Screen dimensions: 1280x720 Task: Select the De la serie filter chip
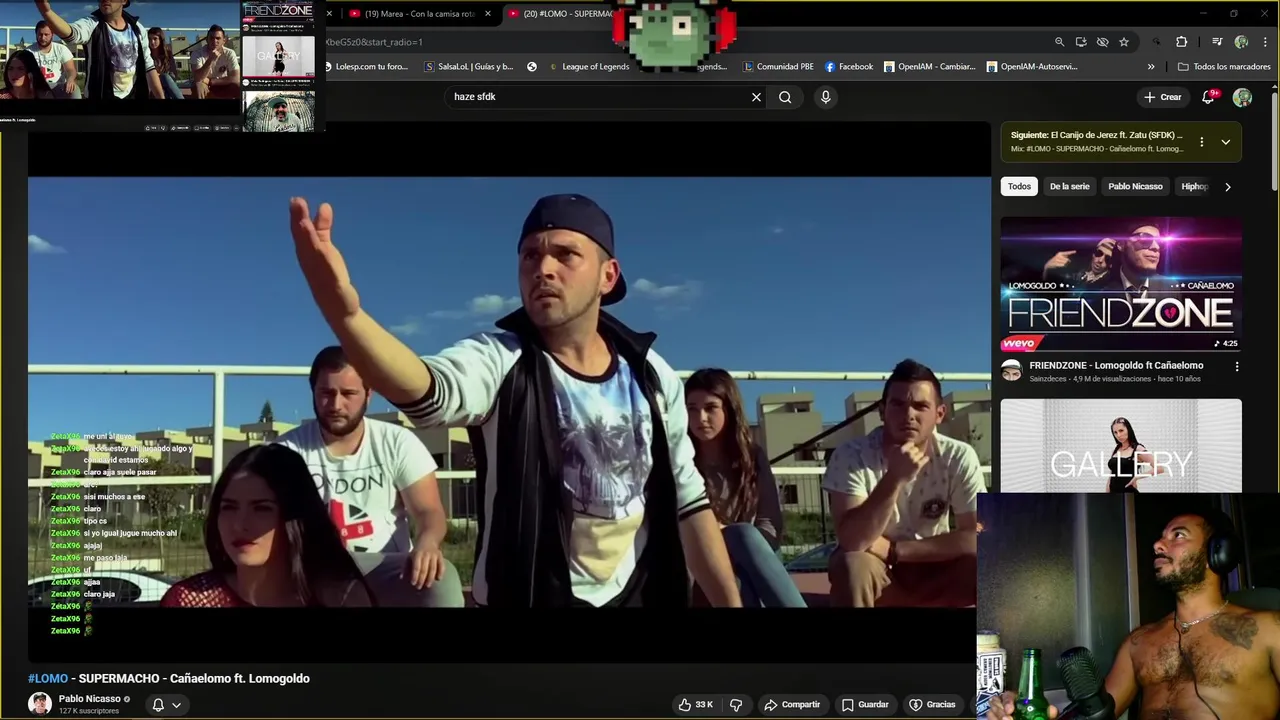(x=1069, y=186)
